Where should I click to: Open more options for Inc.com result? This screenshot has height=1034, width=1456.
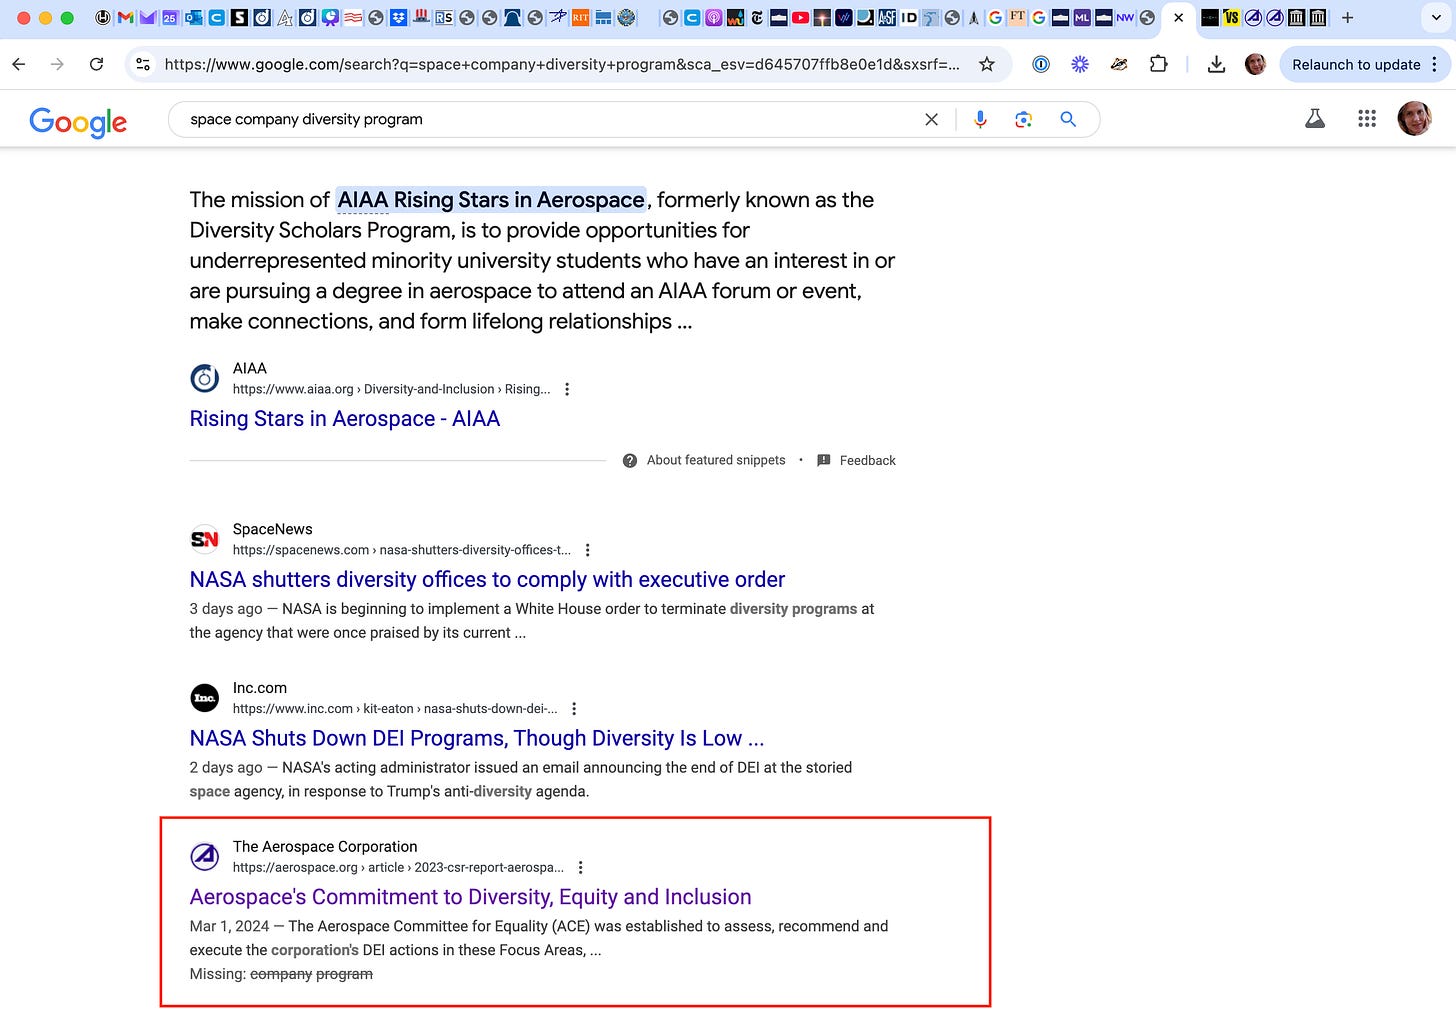point(574,708)
